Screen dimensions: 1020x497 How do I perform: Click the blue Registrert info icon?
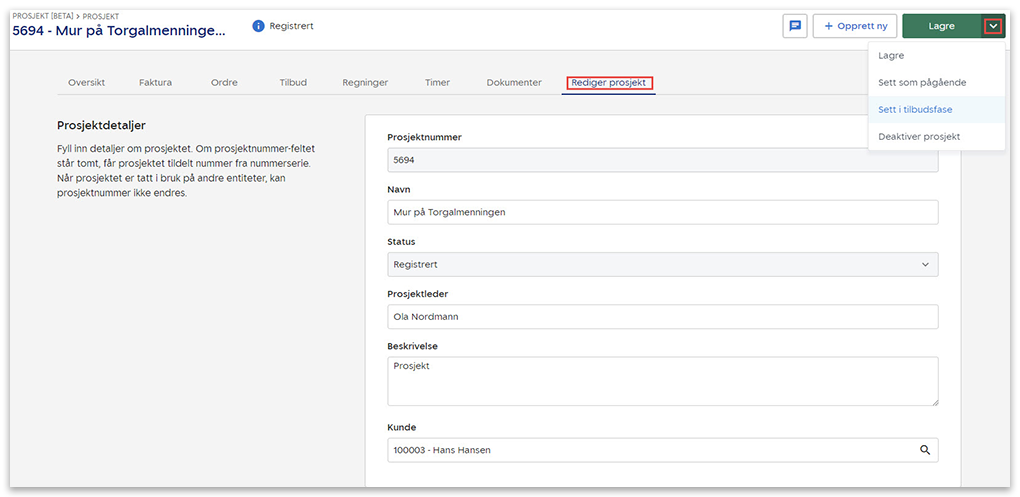pos(259,26)
